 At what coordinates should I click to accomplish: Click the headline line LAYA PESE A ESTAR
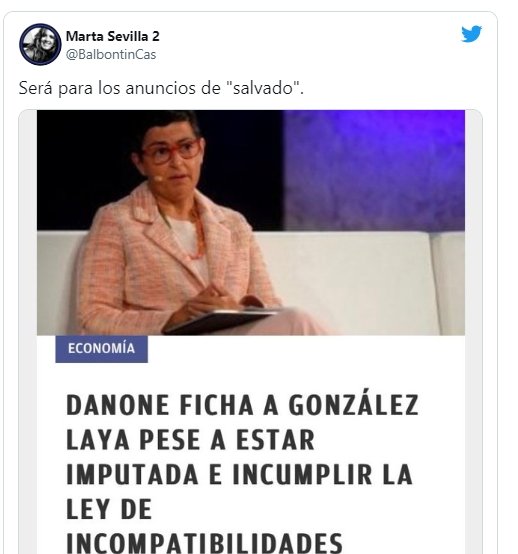coord(190,440)
